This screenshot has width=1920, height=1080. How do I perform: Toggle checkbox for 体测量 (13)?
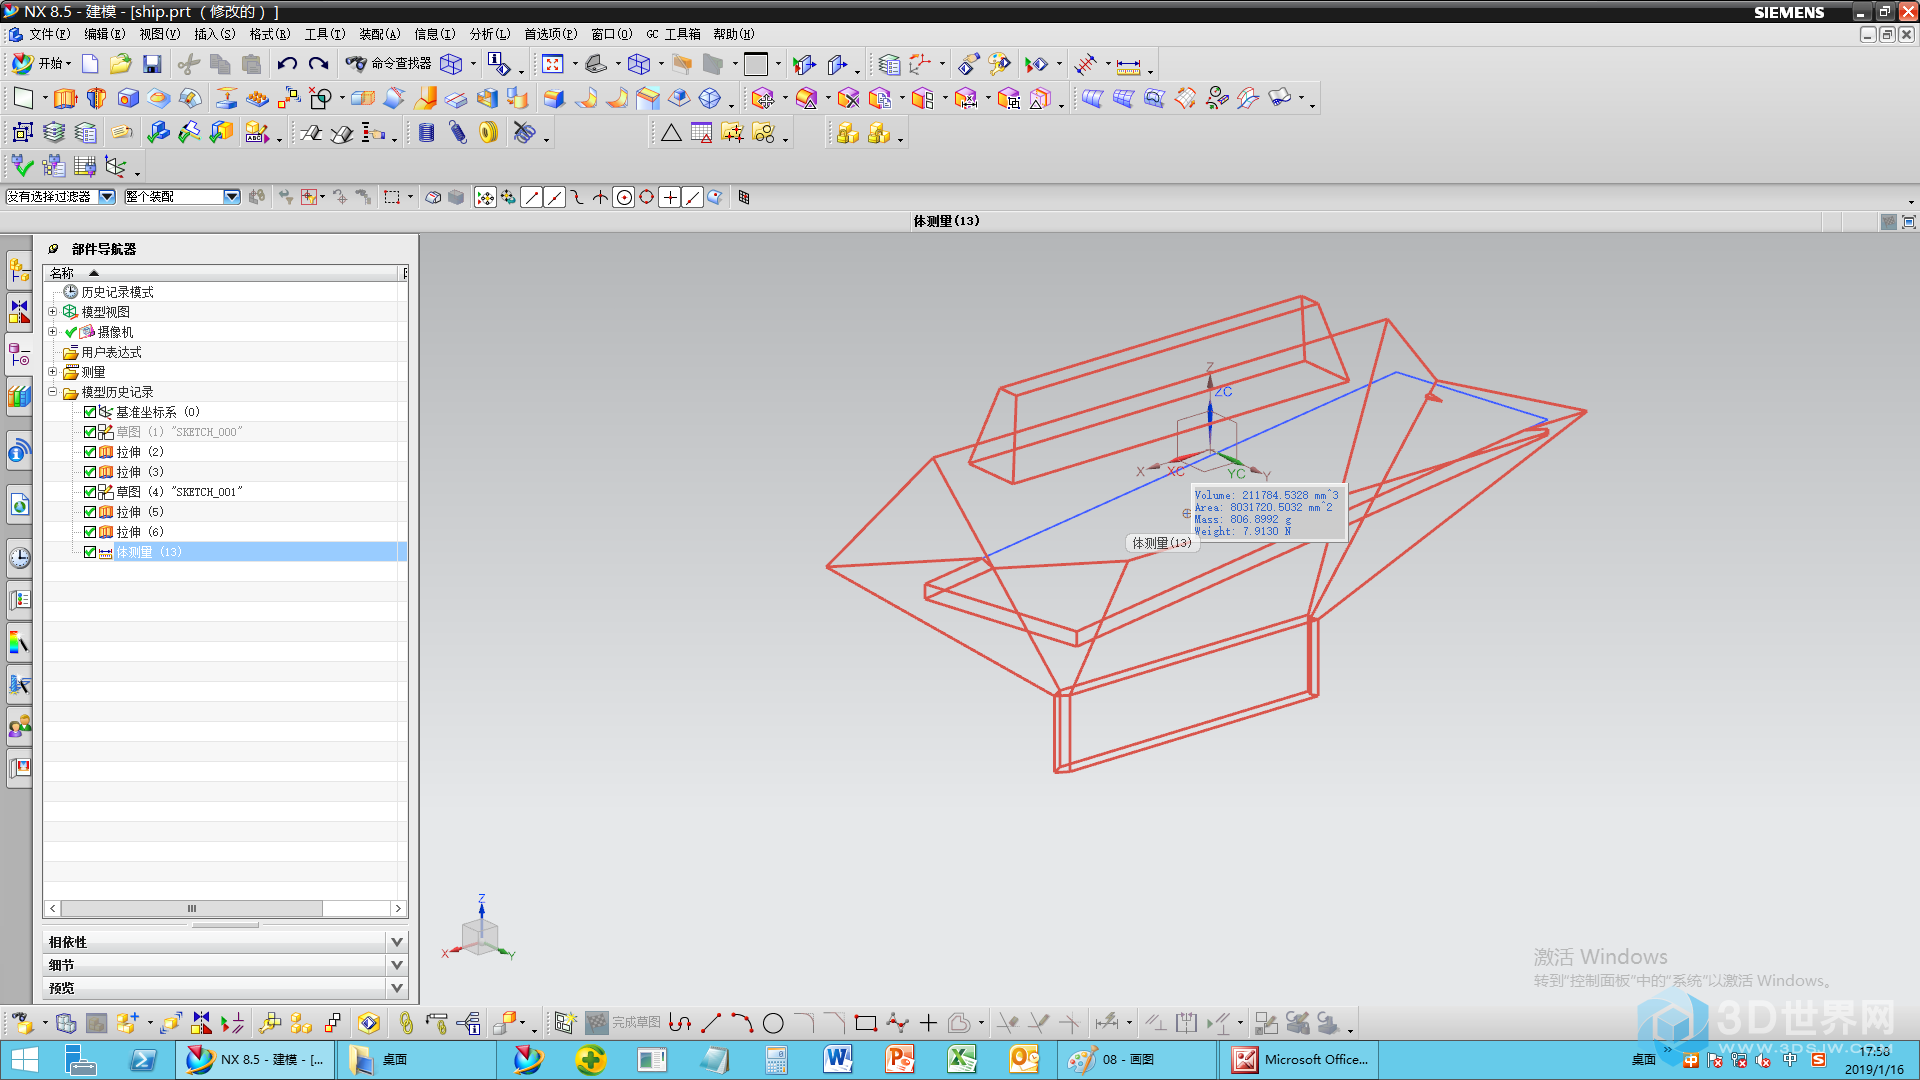pos(90,552)
